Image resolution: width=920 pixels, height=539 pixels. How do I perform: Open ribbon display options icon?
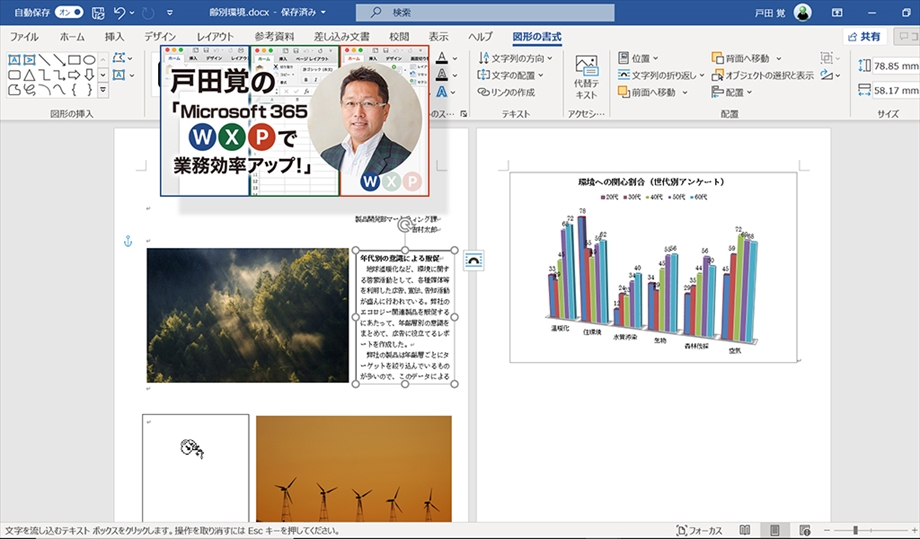(x=837, y=12)
